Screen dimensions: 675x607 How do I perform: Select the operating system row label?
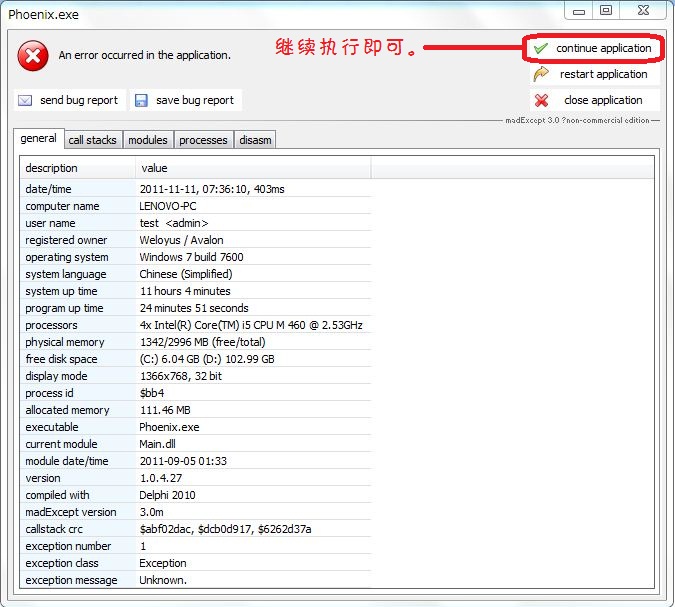click(67, 257)
